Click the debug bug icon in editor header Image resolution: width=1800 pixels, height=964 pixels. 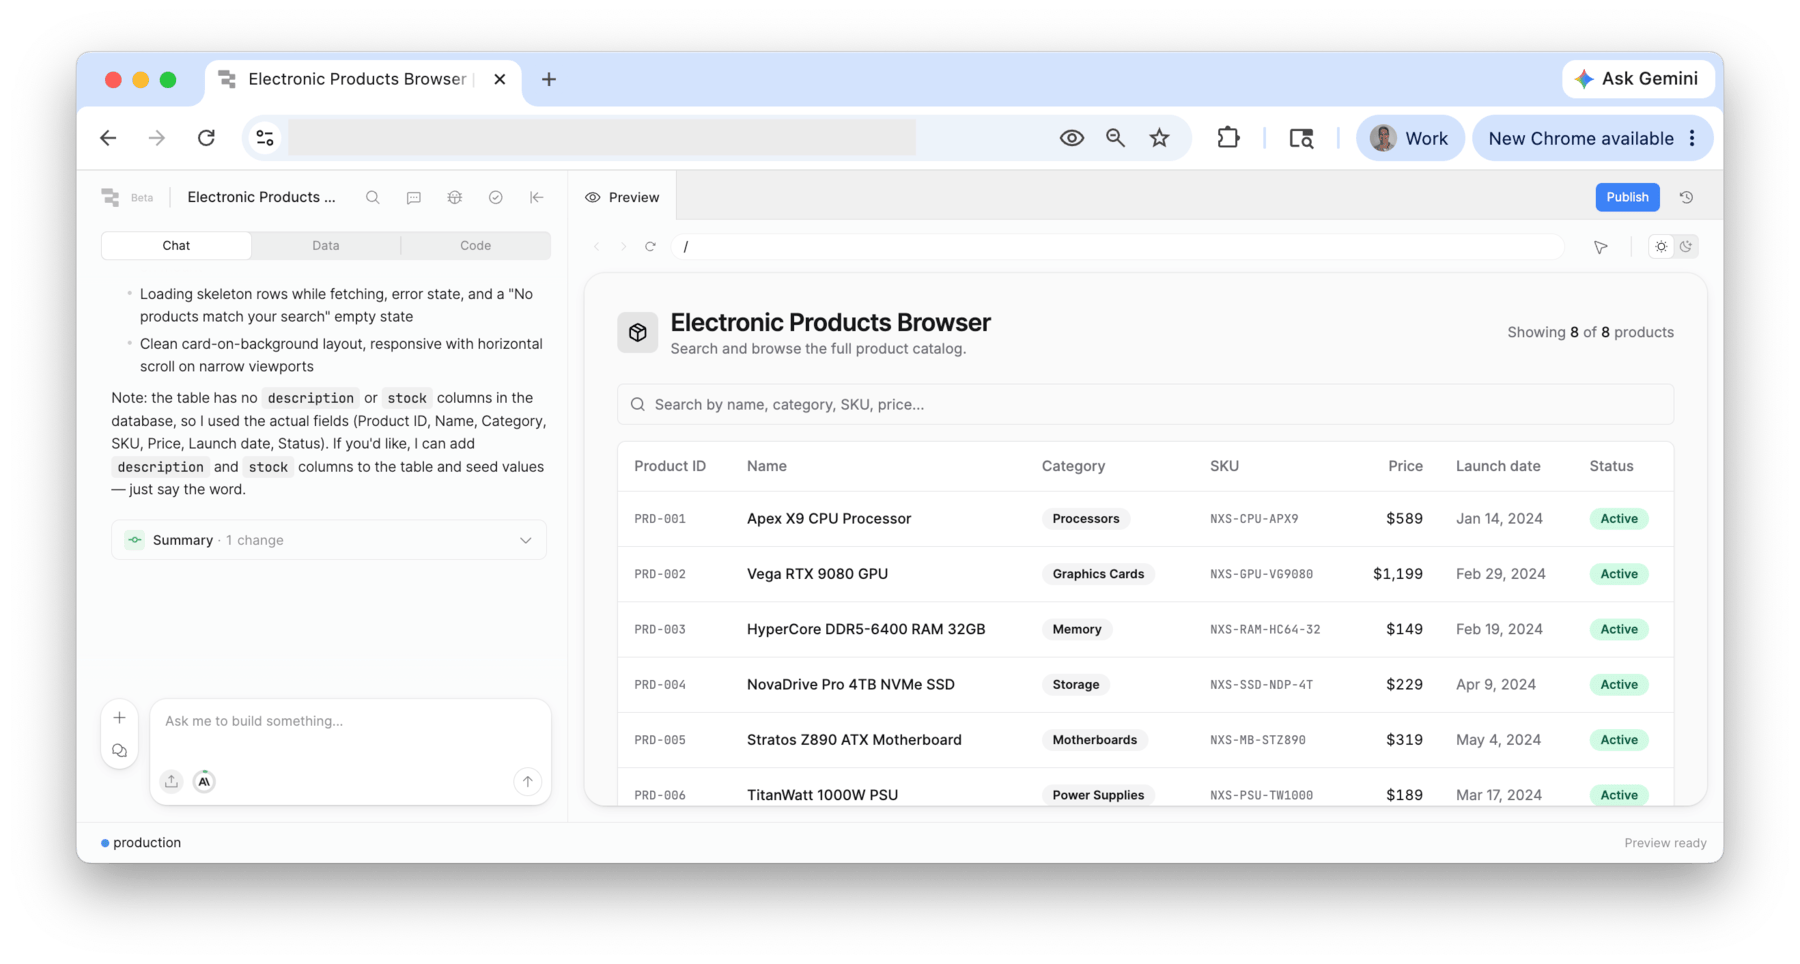455,197
